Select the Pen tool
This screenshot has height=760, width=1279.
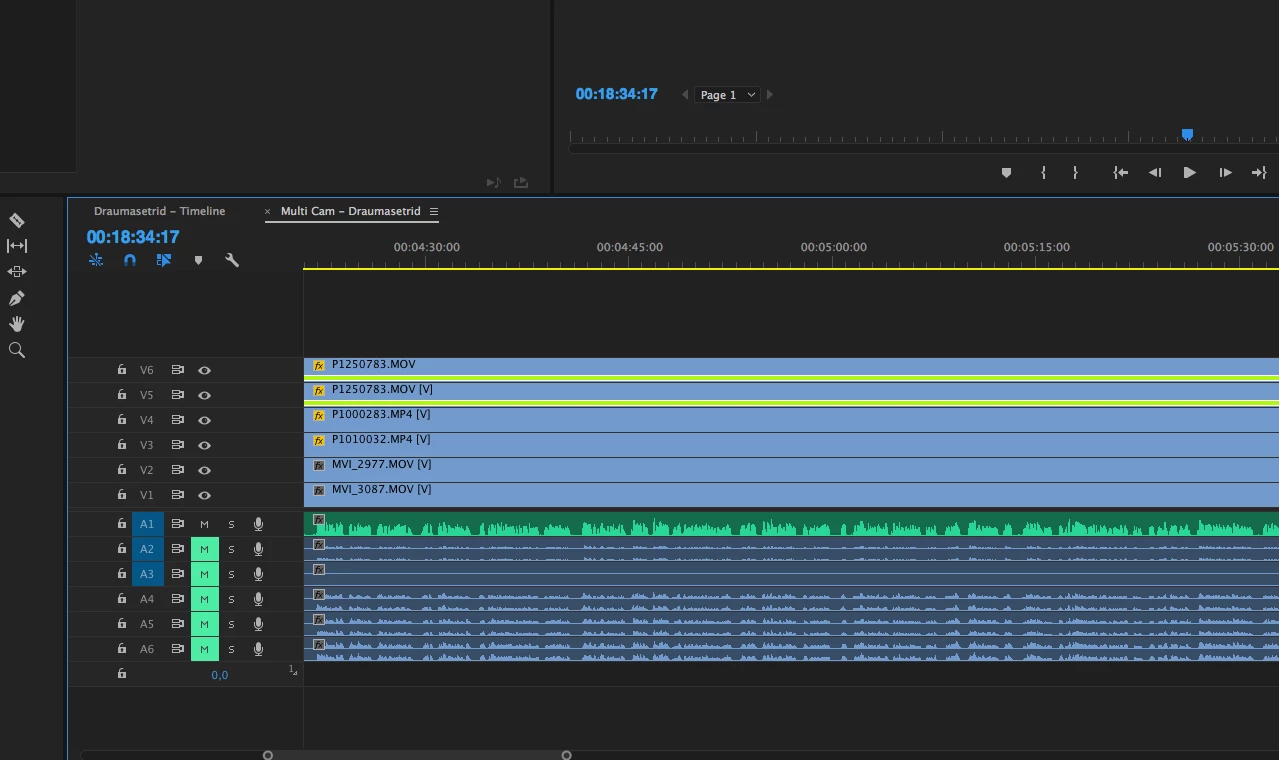(17, 298)
